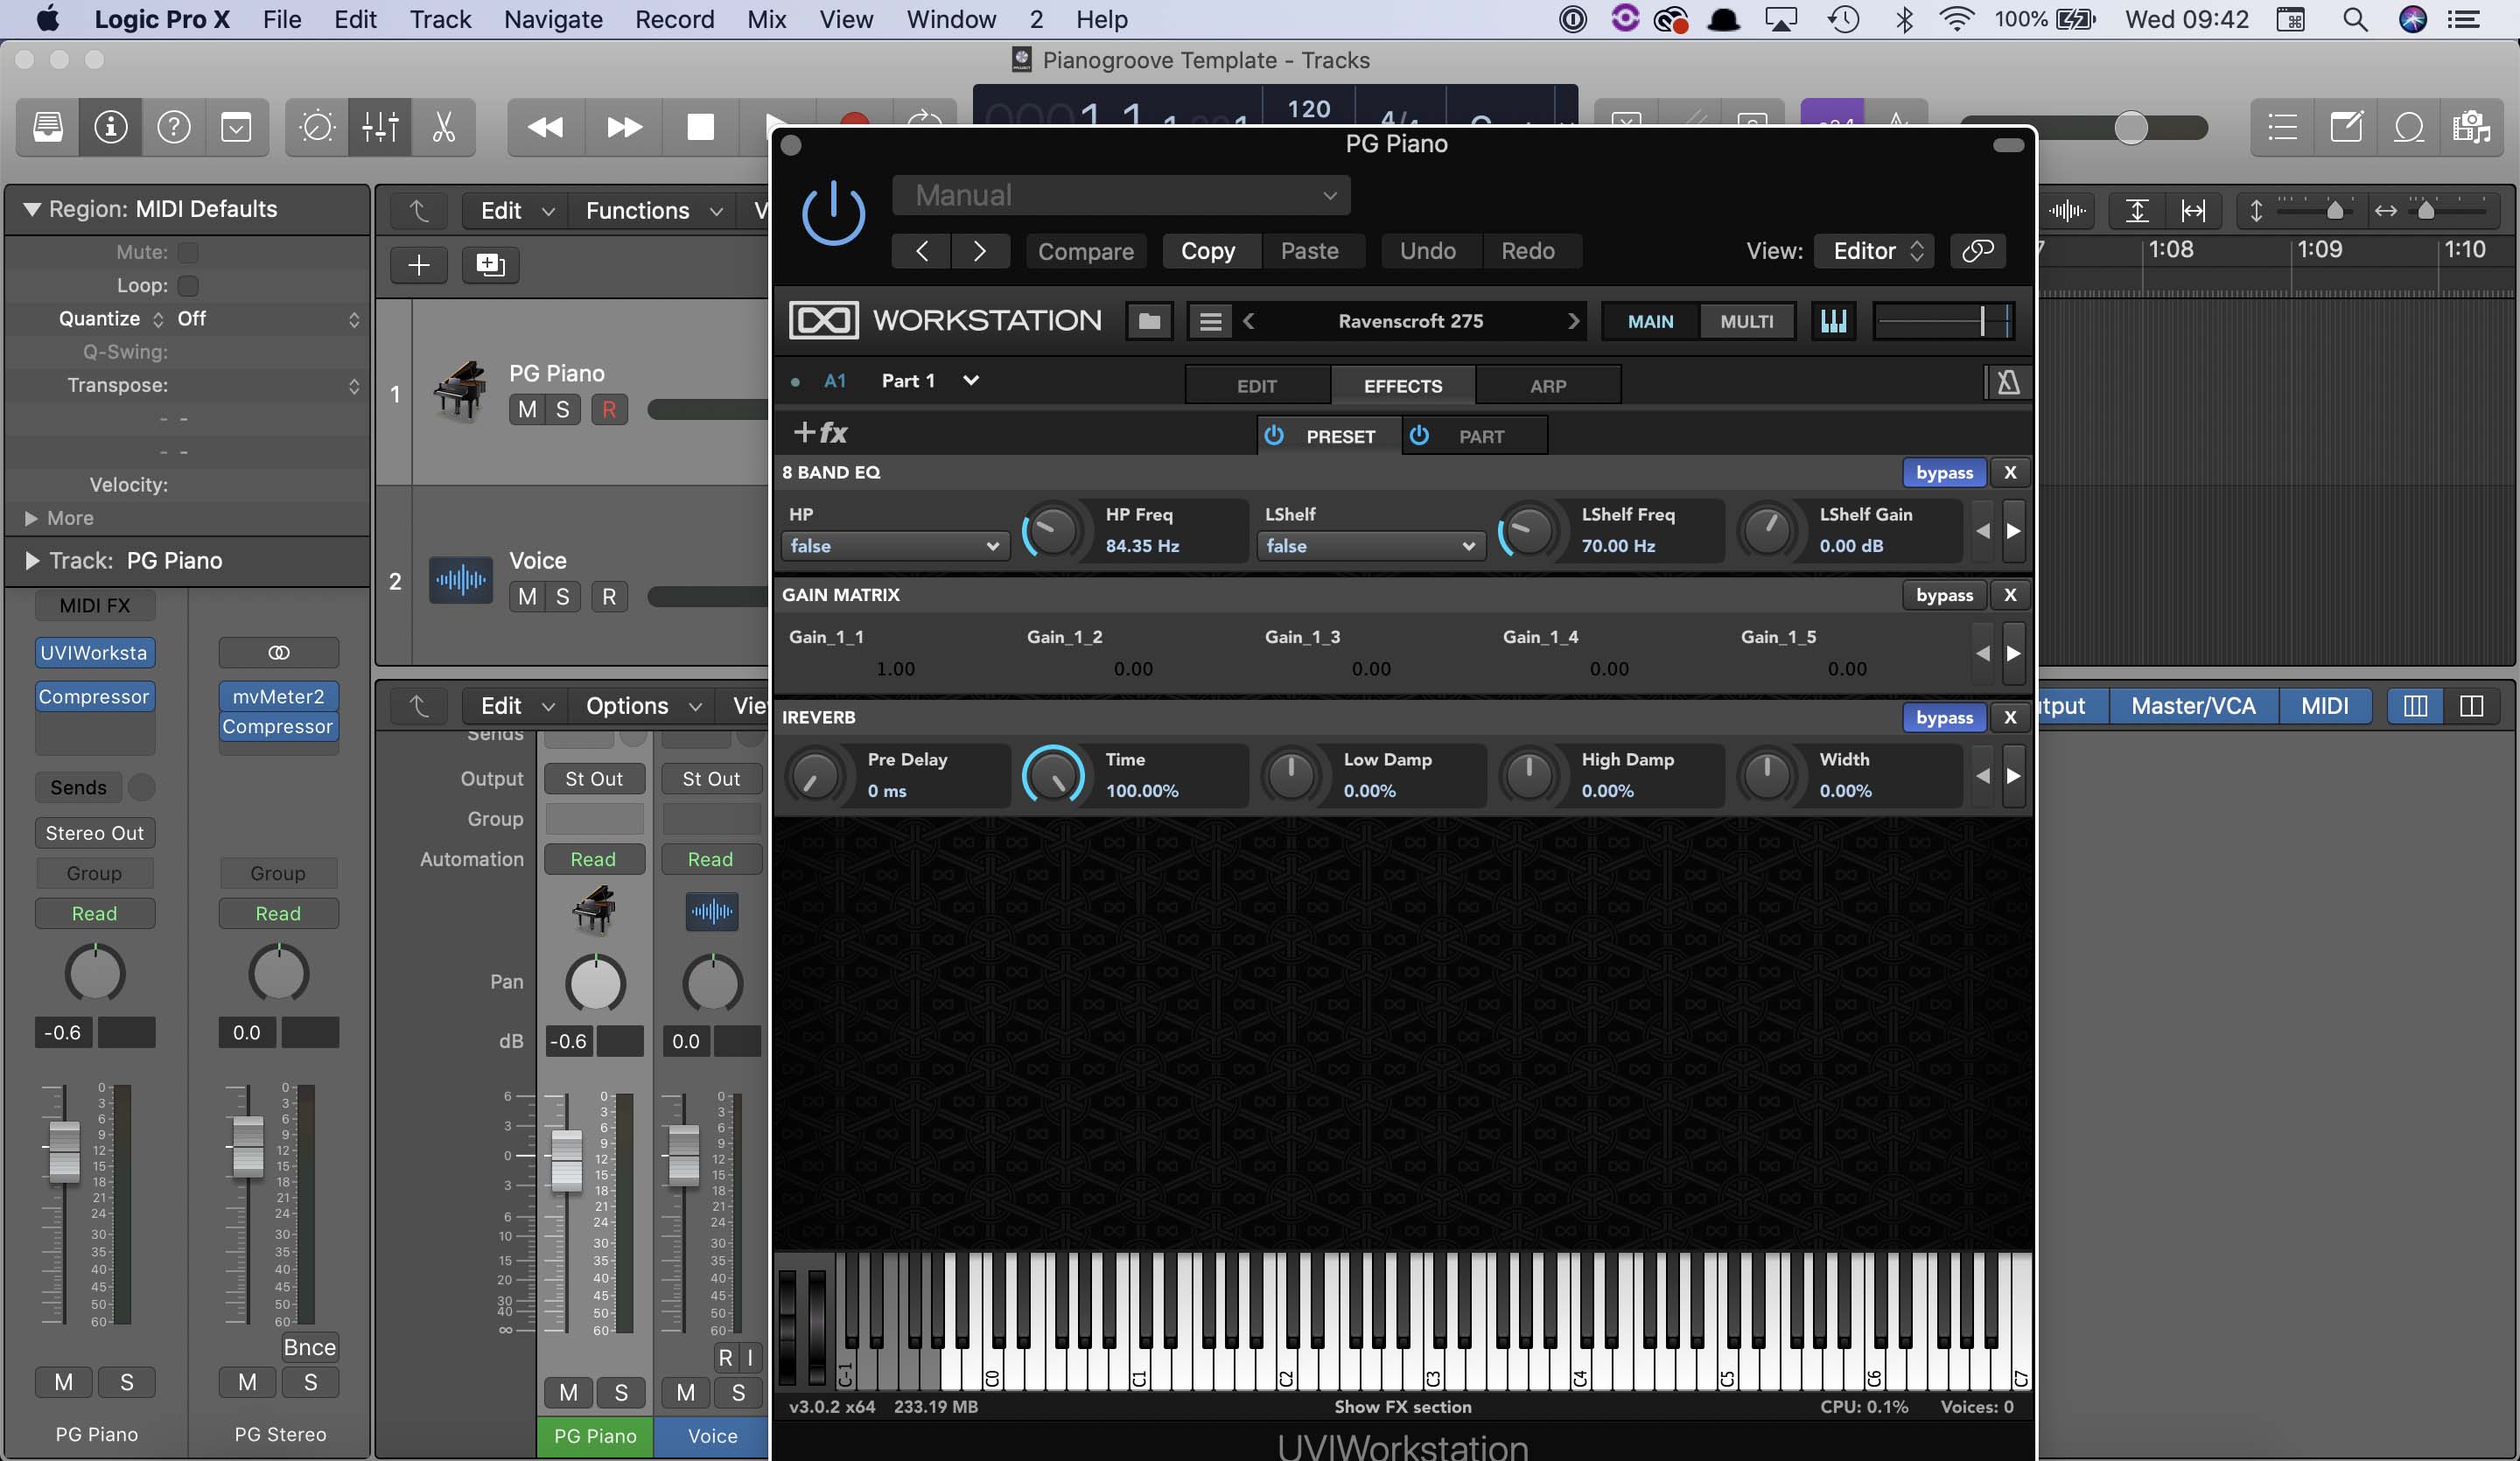The width and height of the screenshot is (2520, 1461).
Task: Click the Master/VCA filter button
Action: [x=2193, y=706]
